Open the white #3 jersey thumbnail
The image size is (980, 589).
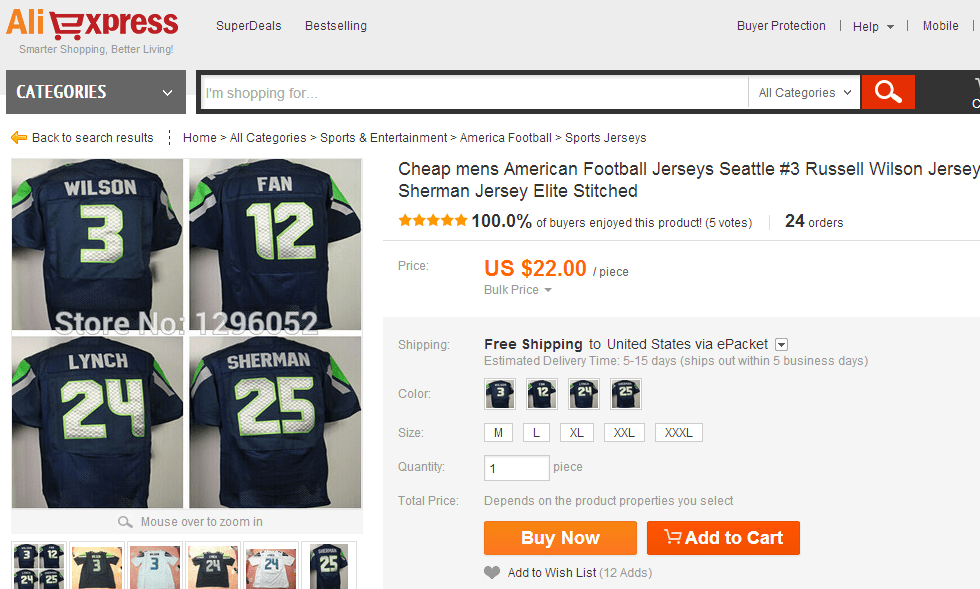tap(155, 566)
